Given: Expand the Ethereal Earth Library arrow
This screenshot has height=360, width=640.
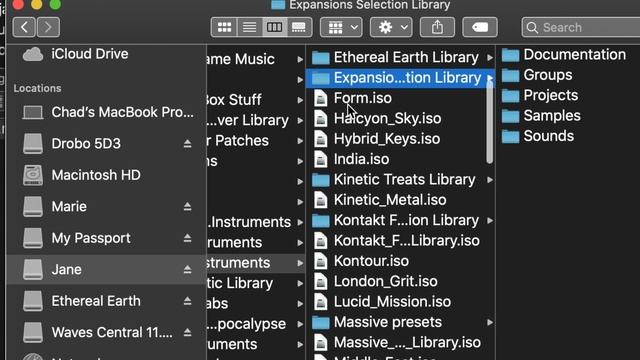Looking at the screenshot, I should [x=490, y=58].
